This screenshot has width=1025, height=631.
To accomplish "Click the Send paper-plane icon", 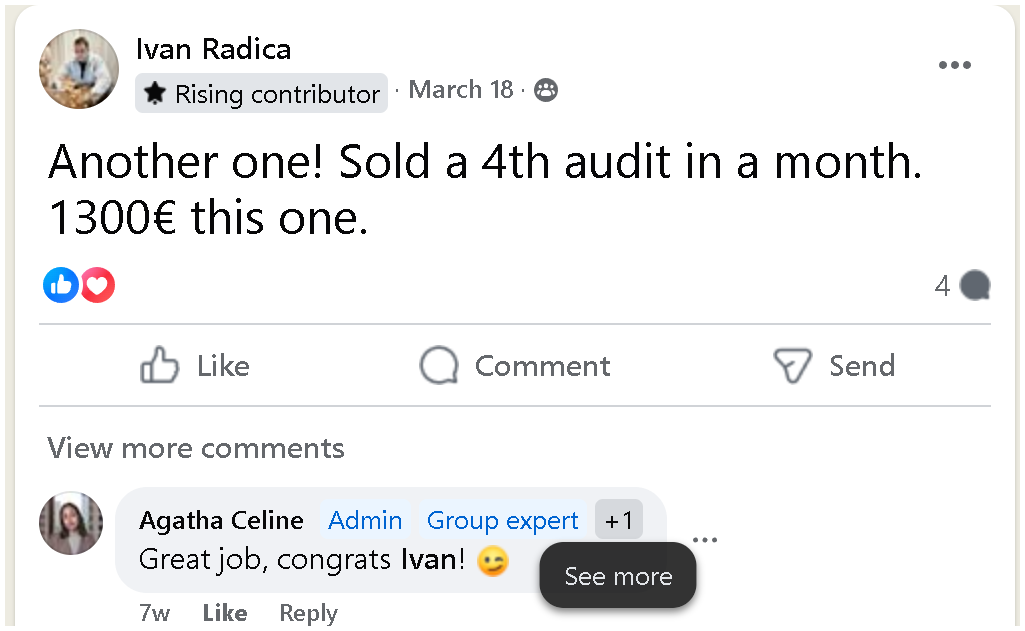I will 791,365.
